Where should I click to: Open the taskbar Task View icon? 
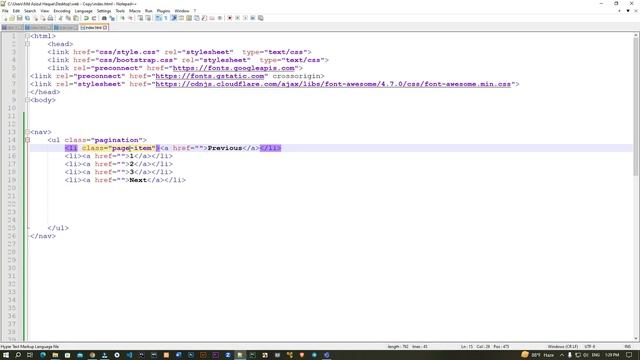[30, 355]
